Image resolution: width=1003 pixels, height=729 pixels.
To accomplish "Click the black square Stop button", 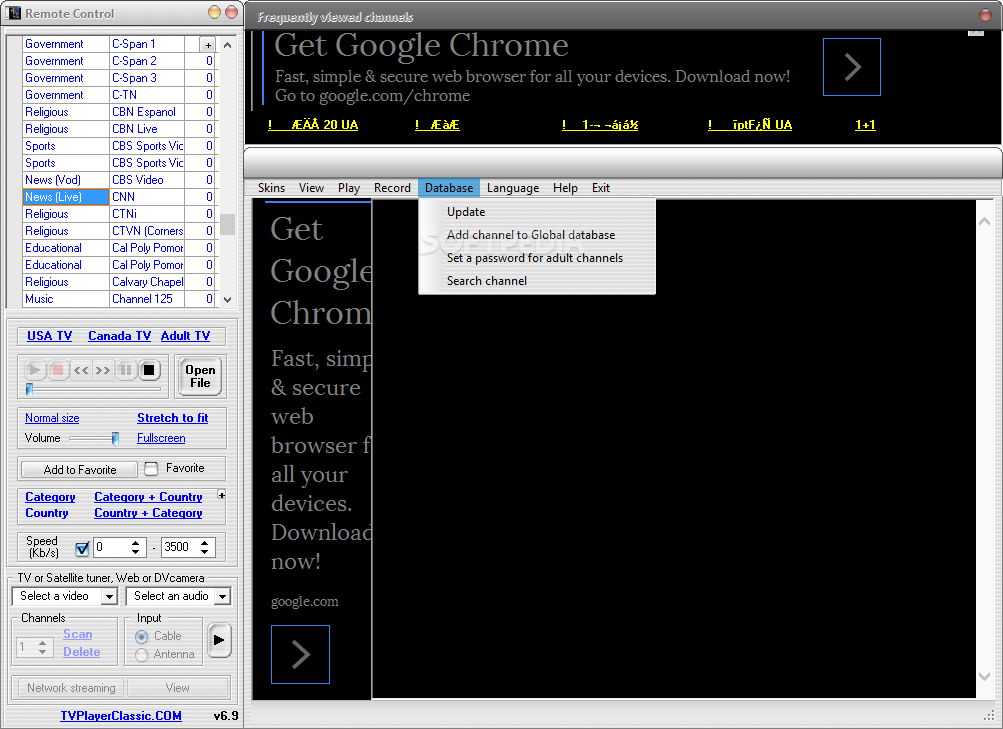I will coord(149,370).
